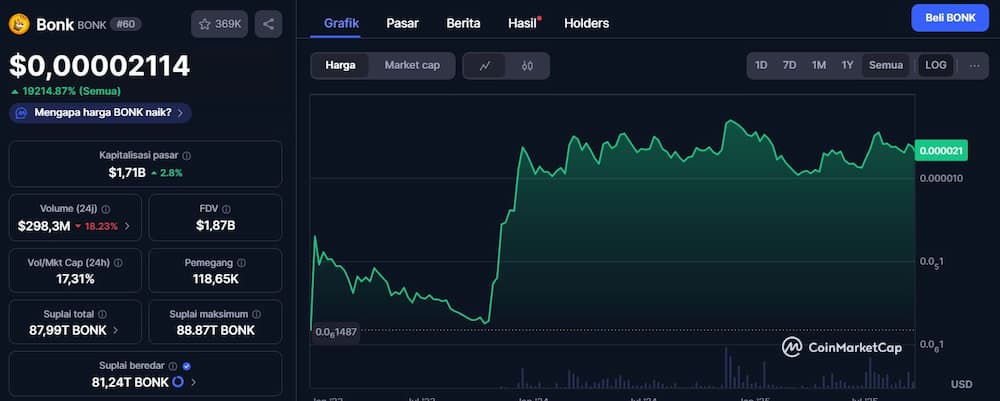Click info icon next to Volume (24j)
Screen dimensions: 1000x401
[106, 209]
